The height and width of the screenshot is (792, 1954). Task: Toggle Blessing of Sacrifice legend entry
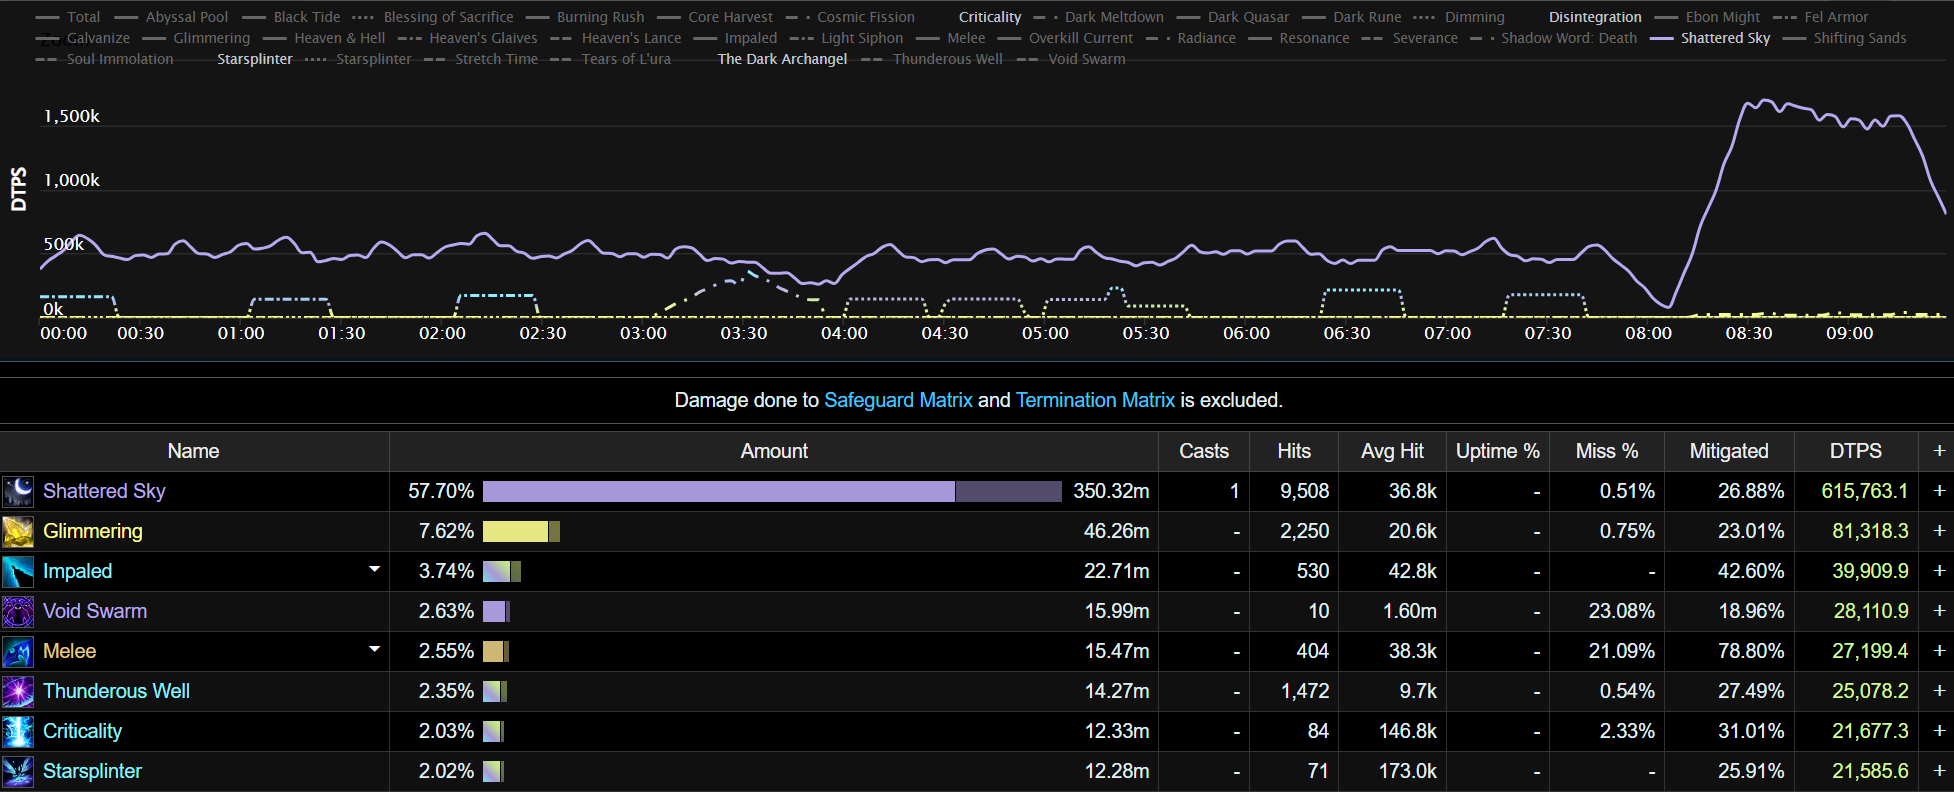click(433, 17)
